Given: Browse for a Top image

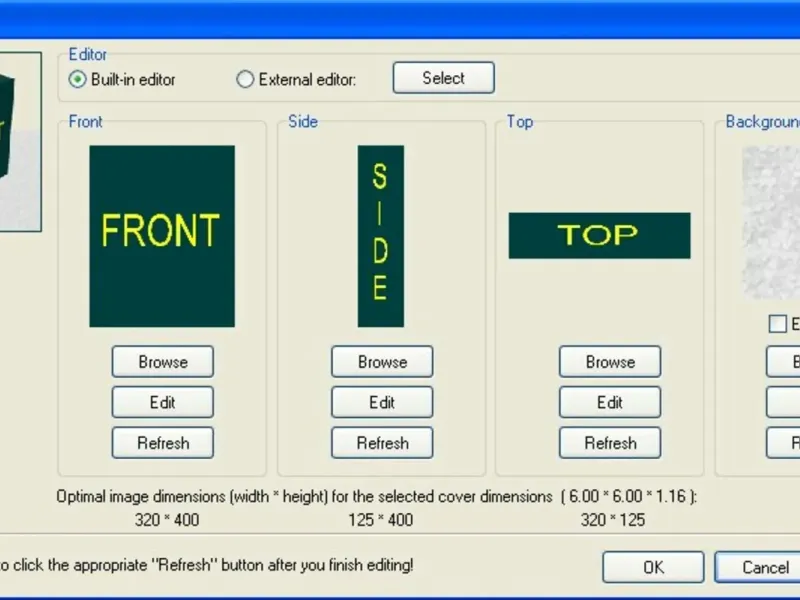Looking at the screenshot, I should (610, 362).
